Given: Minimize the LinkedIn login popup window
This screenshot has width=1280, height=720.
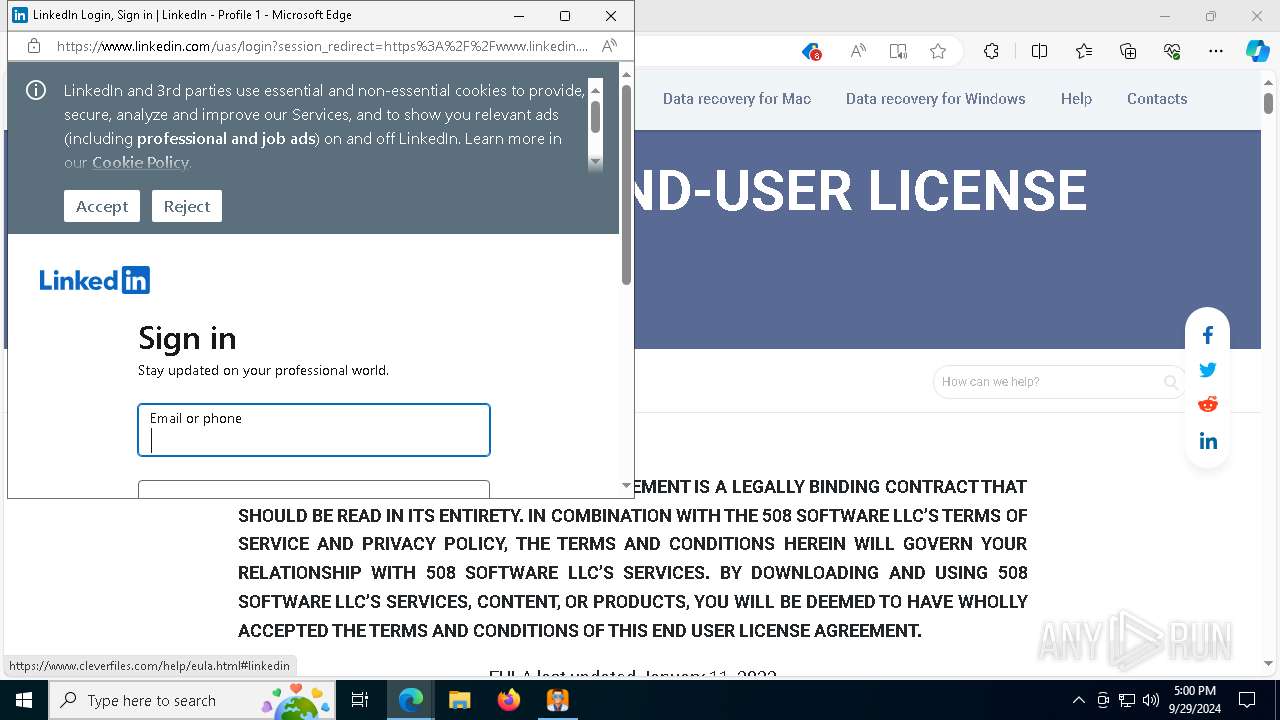Looking at the screenshot, I should [x=519, y=16].
